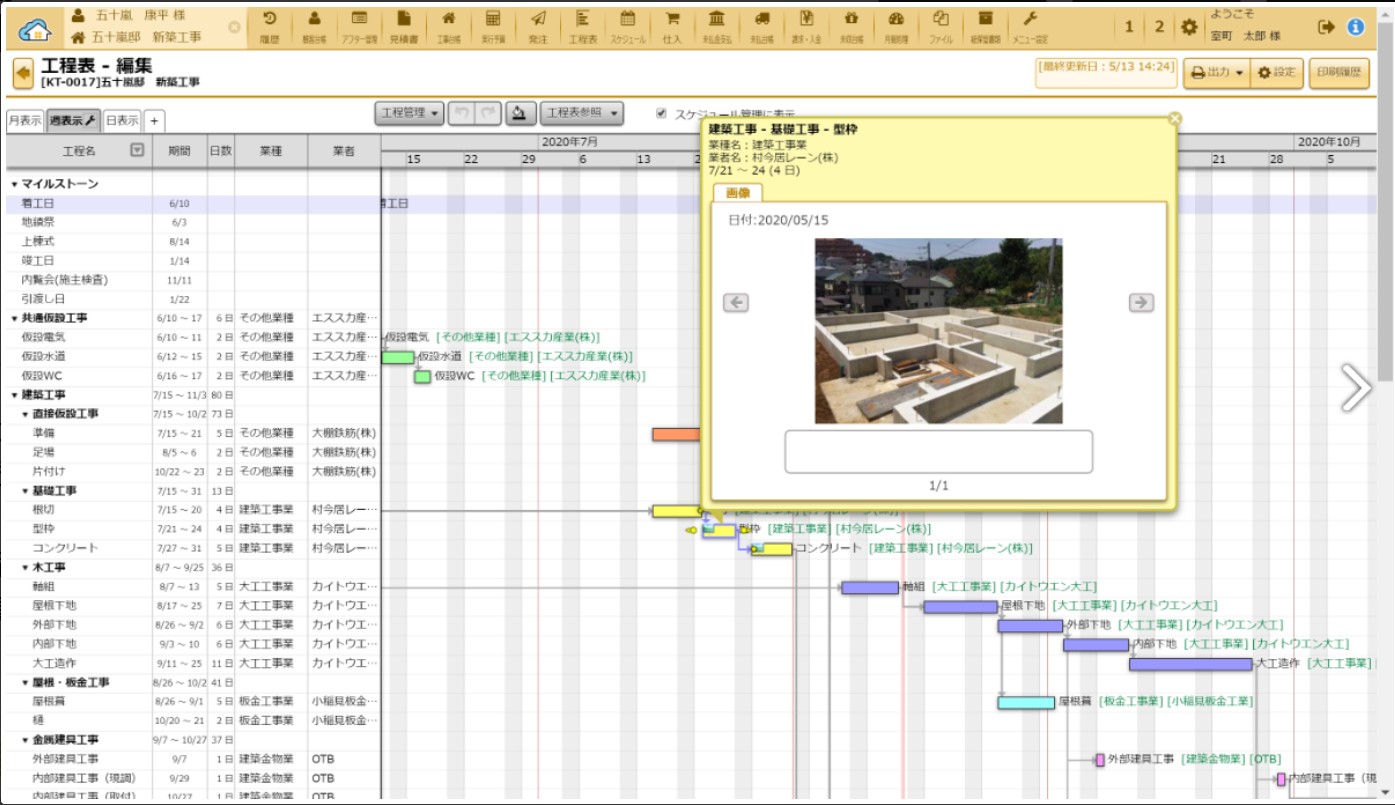
Task: Click the image caption input field
Action: tap(938, 452)
